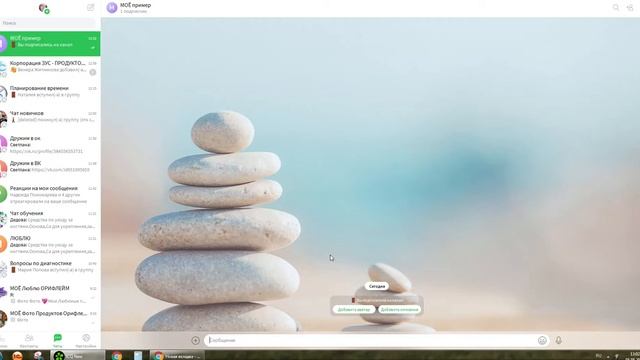Click the add member icon in header
This screenshot has width=640, height=360.
(630, 7)
